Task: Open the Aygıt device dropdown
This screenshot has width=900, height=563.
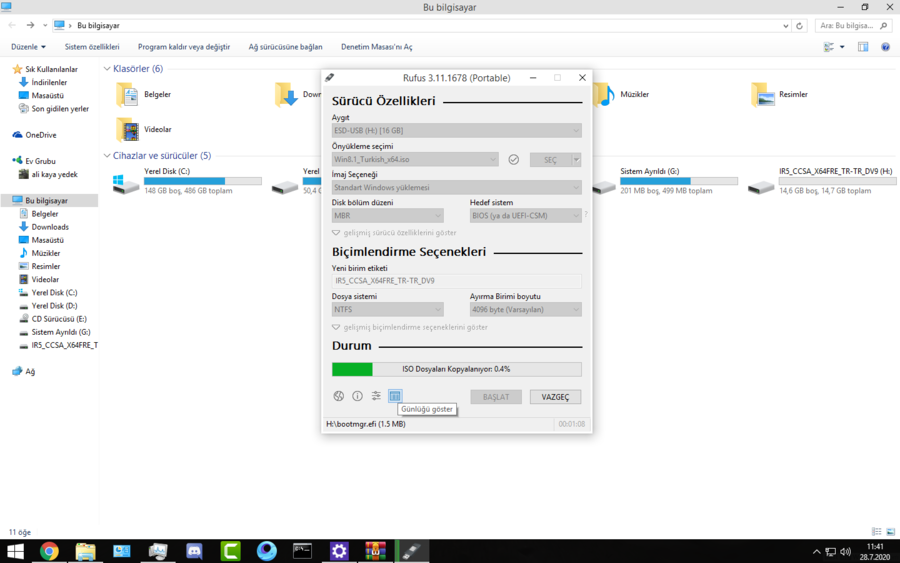Action: 456,131
